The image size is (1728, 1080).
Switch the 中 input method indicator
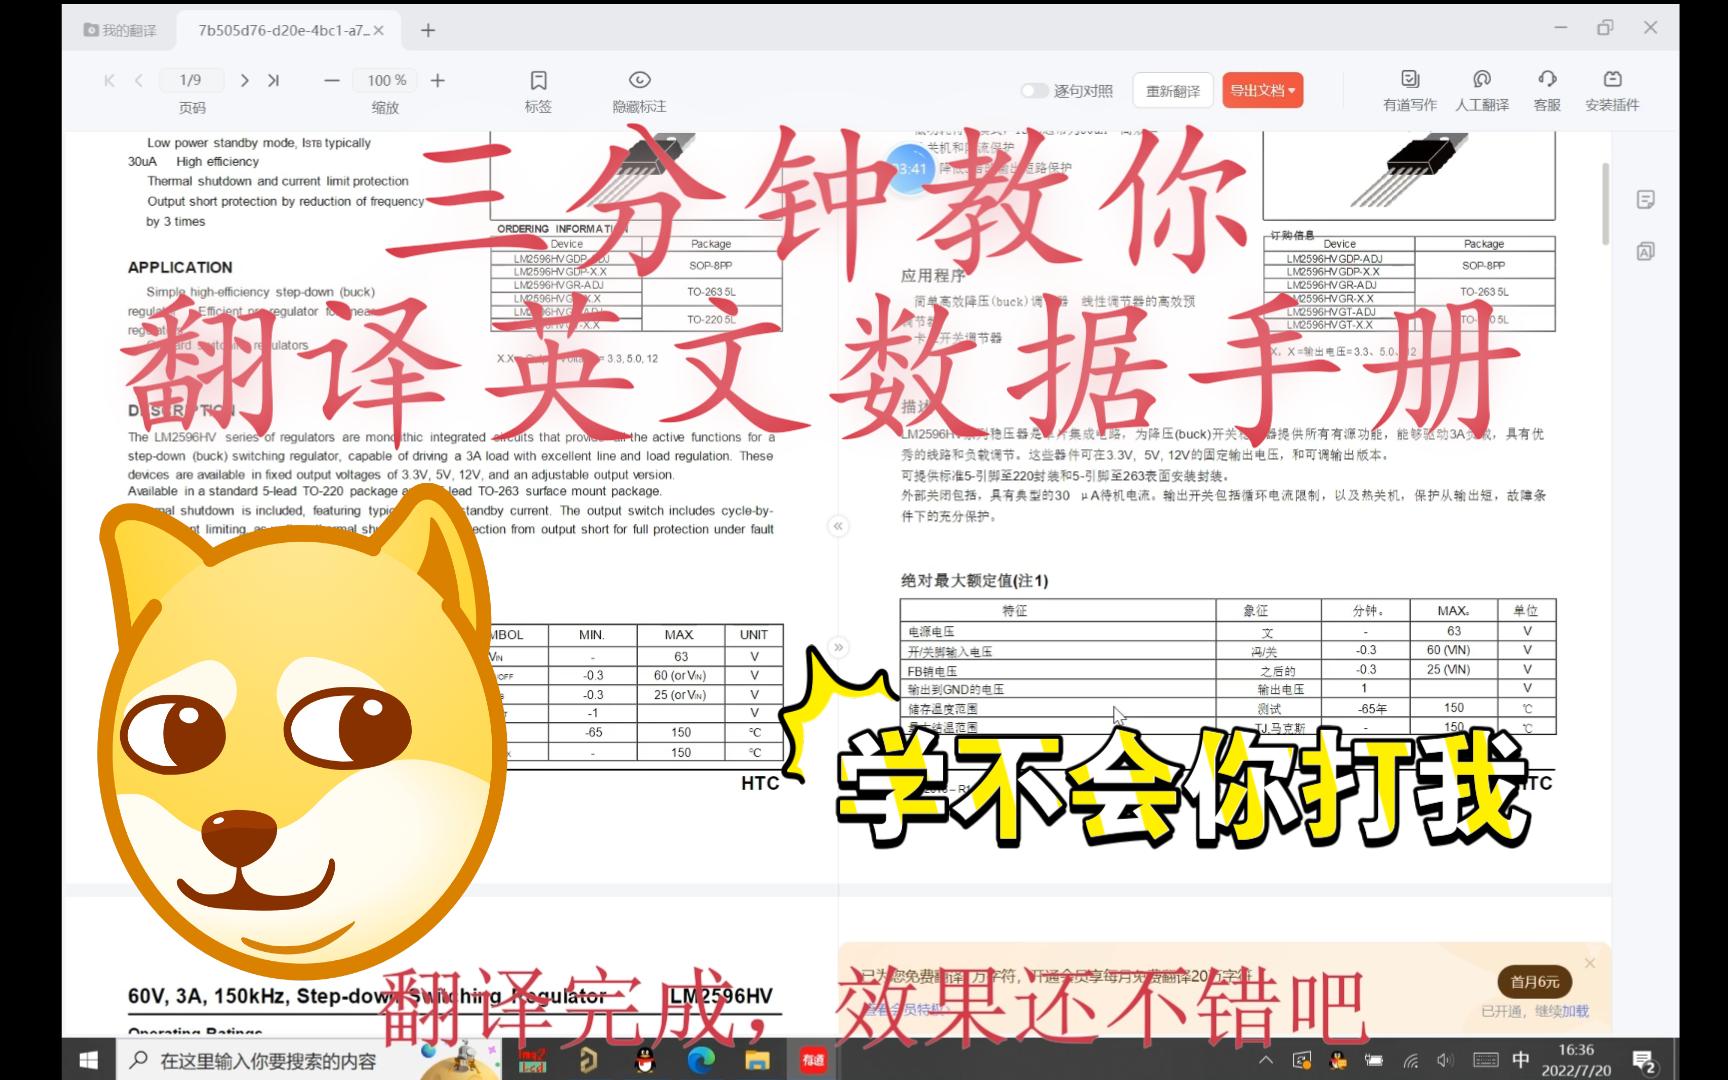click(x=1520, y=1060)
